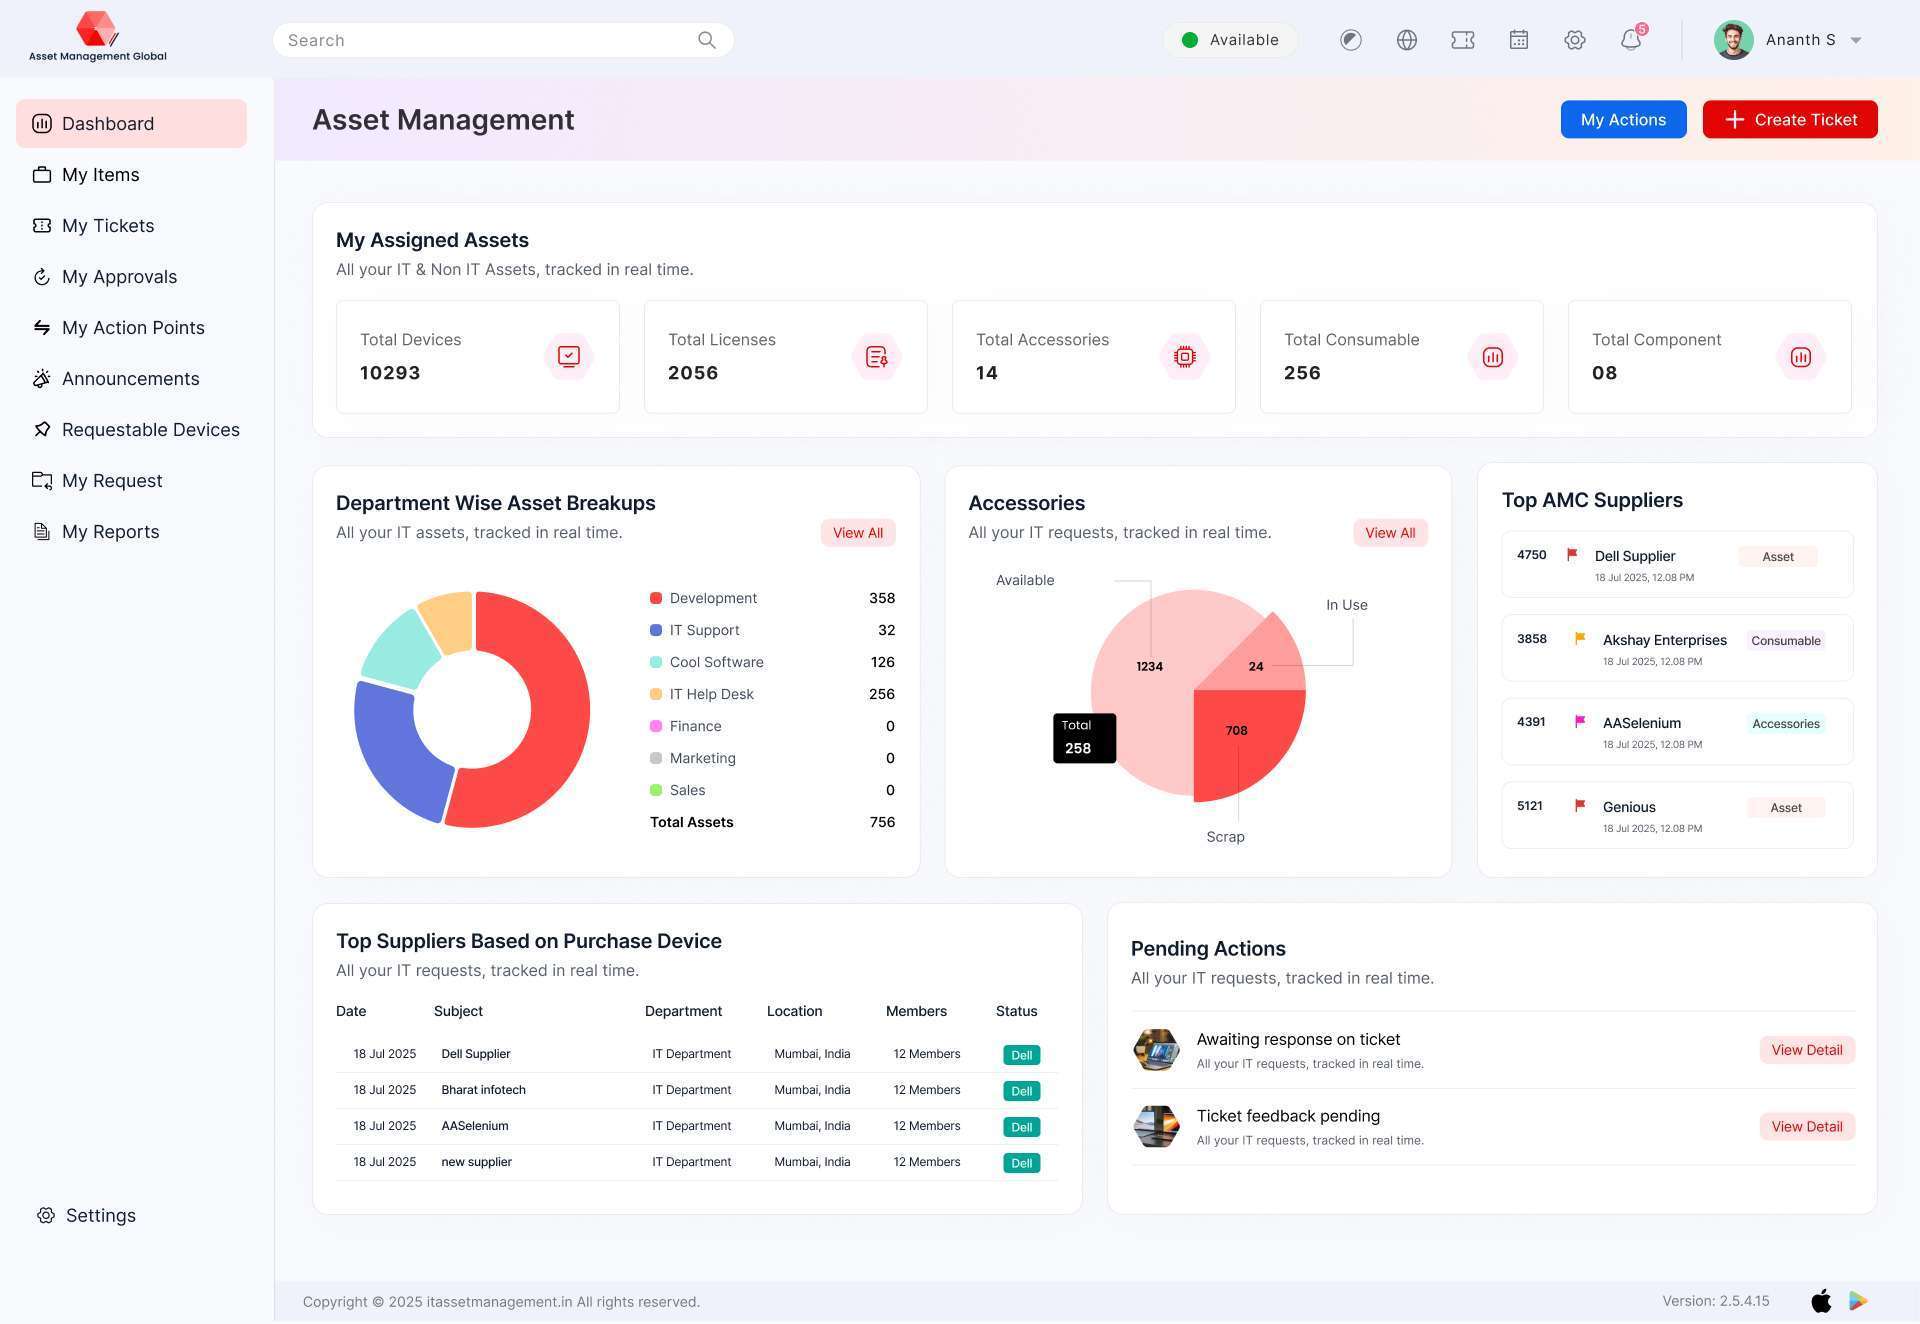View Detail for Awaiting response ticket

point(1806,1049)
